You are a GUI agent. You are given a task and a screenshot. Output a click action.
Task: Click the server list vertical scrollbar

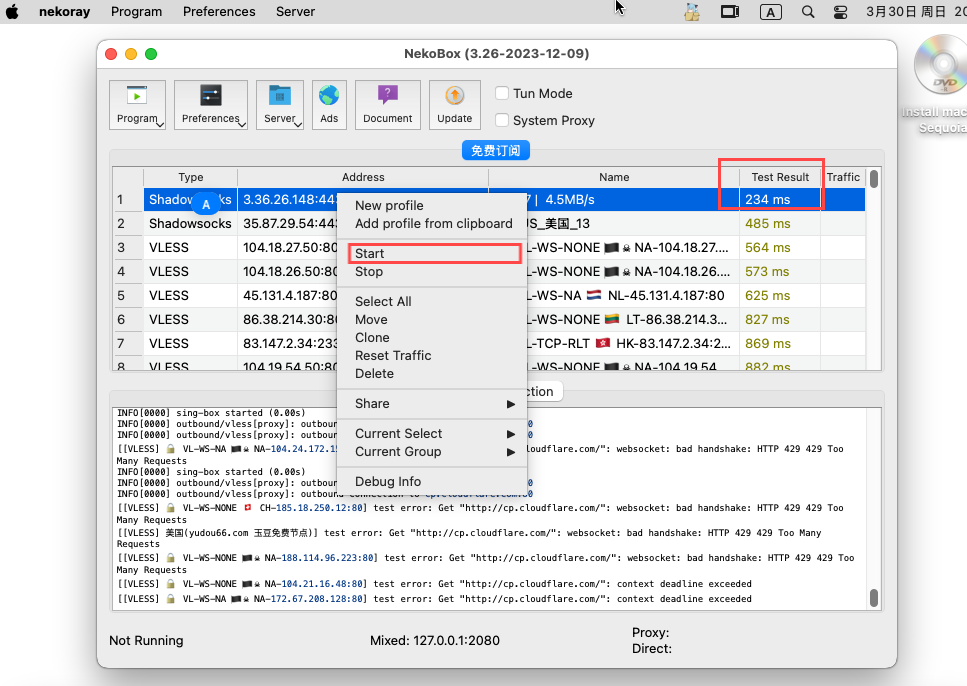tap(874, 178)
